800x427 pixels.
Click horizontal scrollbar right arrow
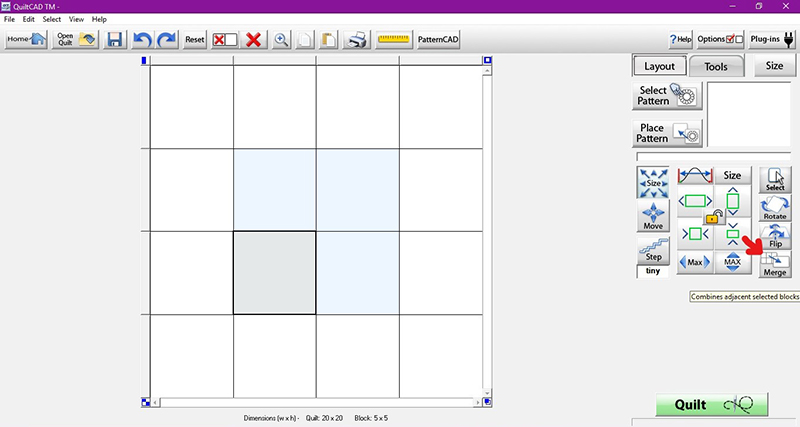tap(478, 402)
